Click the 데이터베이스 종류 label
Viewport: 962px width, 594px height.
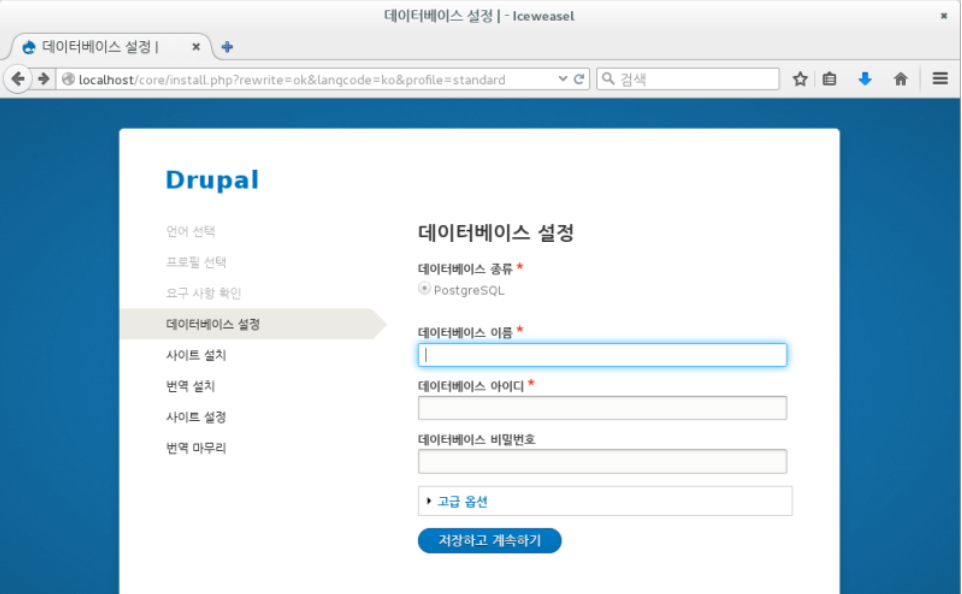(x=465, y=269)
